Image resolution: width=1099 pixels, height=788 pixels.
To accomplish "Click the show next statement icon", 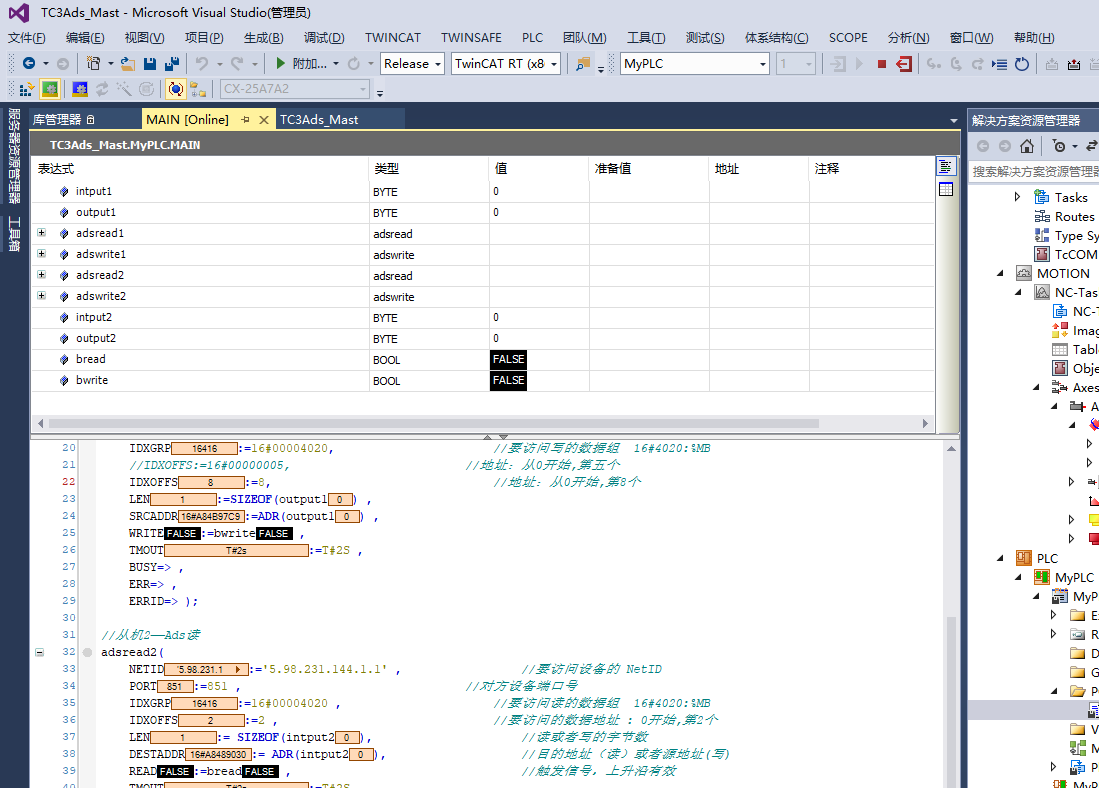I will (999, 64).
